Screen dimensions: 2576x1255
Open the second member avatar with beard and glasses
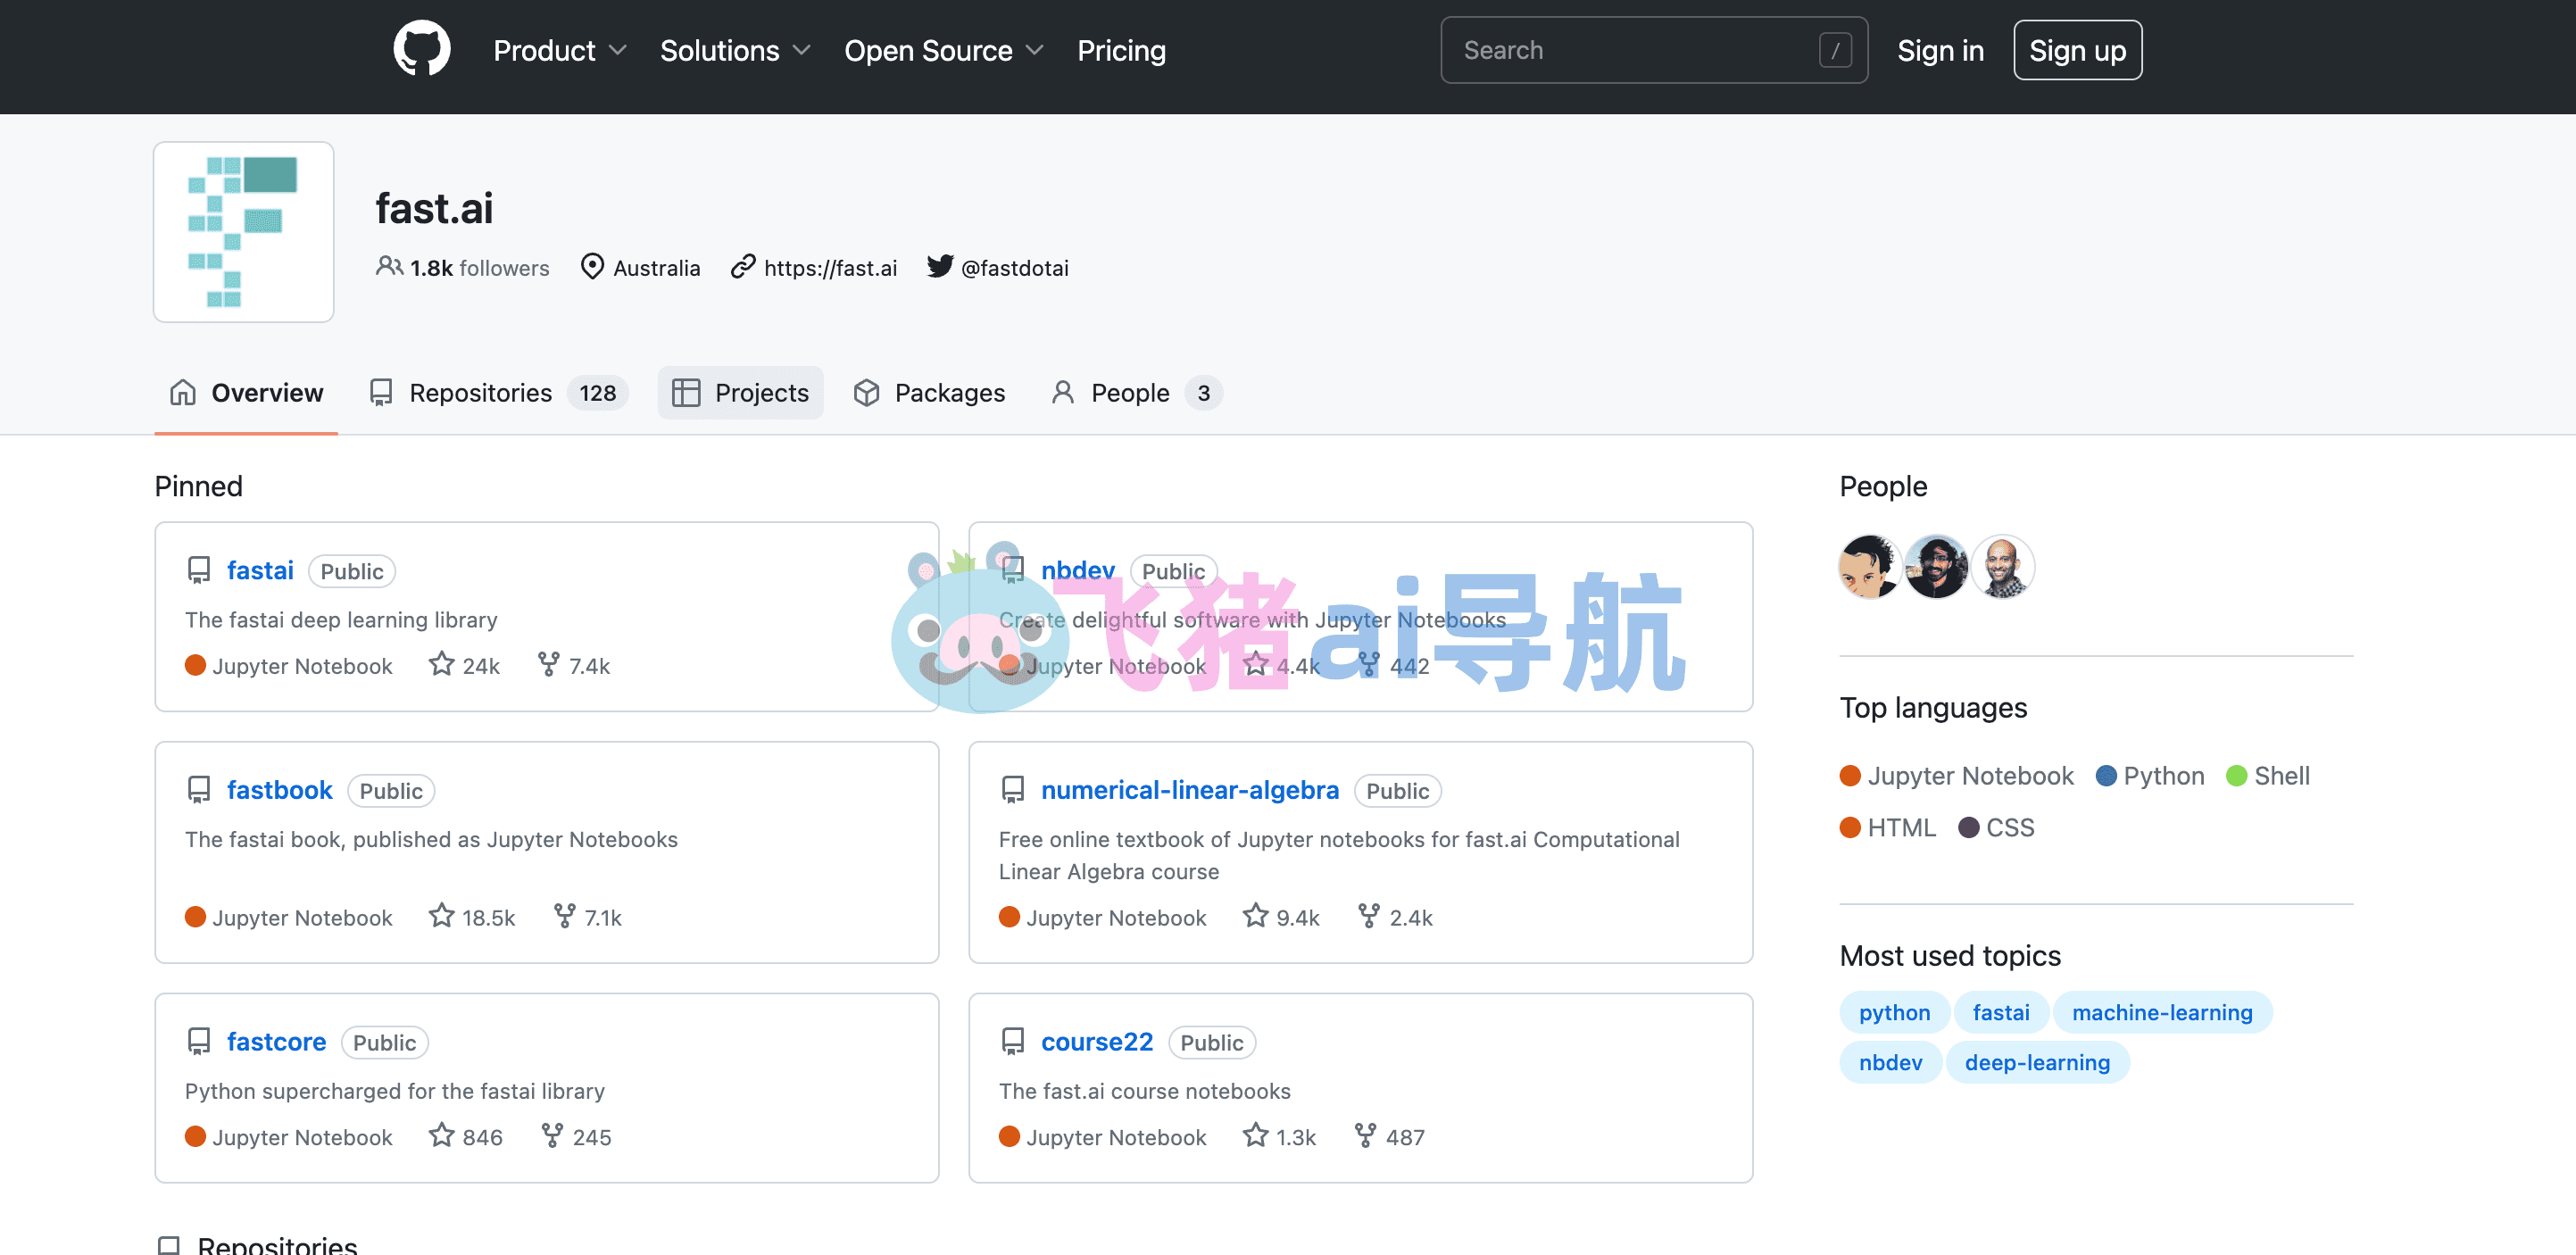click(1936, 566)
